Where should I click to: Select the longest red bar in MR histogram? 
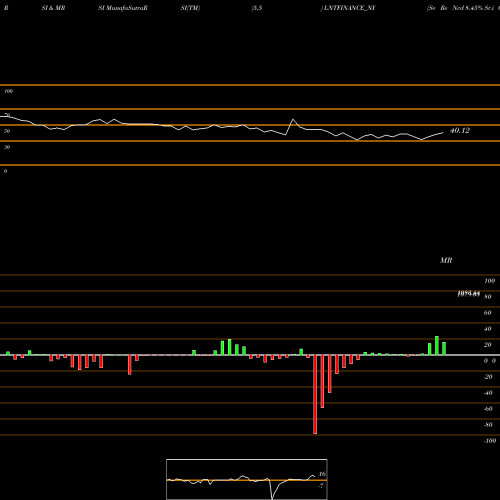coord(315,394)
